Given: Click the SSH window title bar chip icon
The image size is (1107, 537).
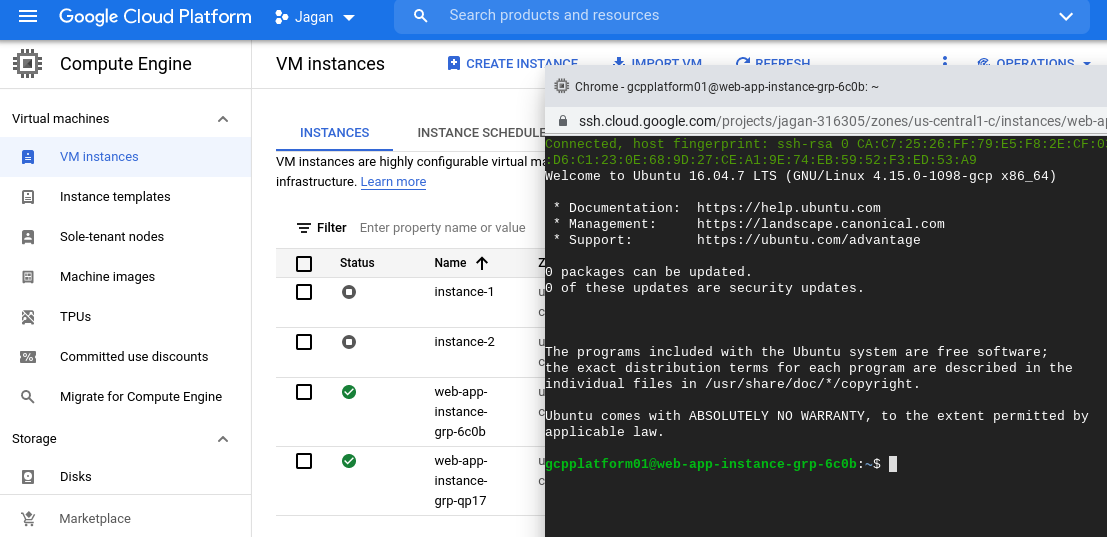Looking at the screenshot, I should tap(562, 86).
